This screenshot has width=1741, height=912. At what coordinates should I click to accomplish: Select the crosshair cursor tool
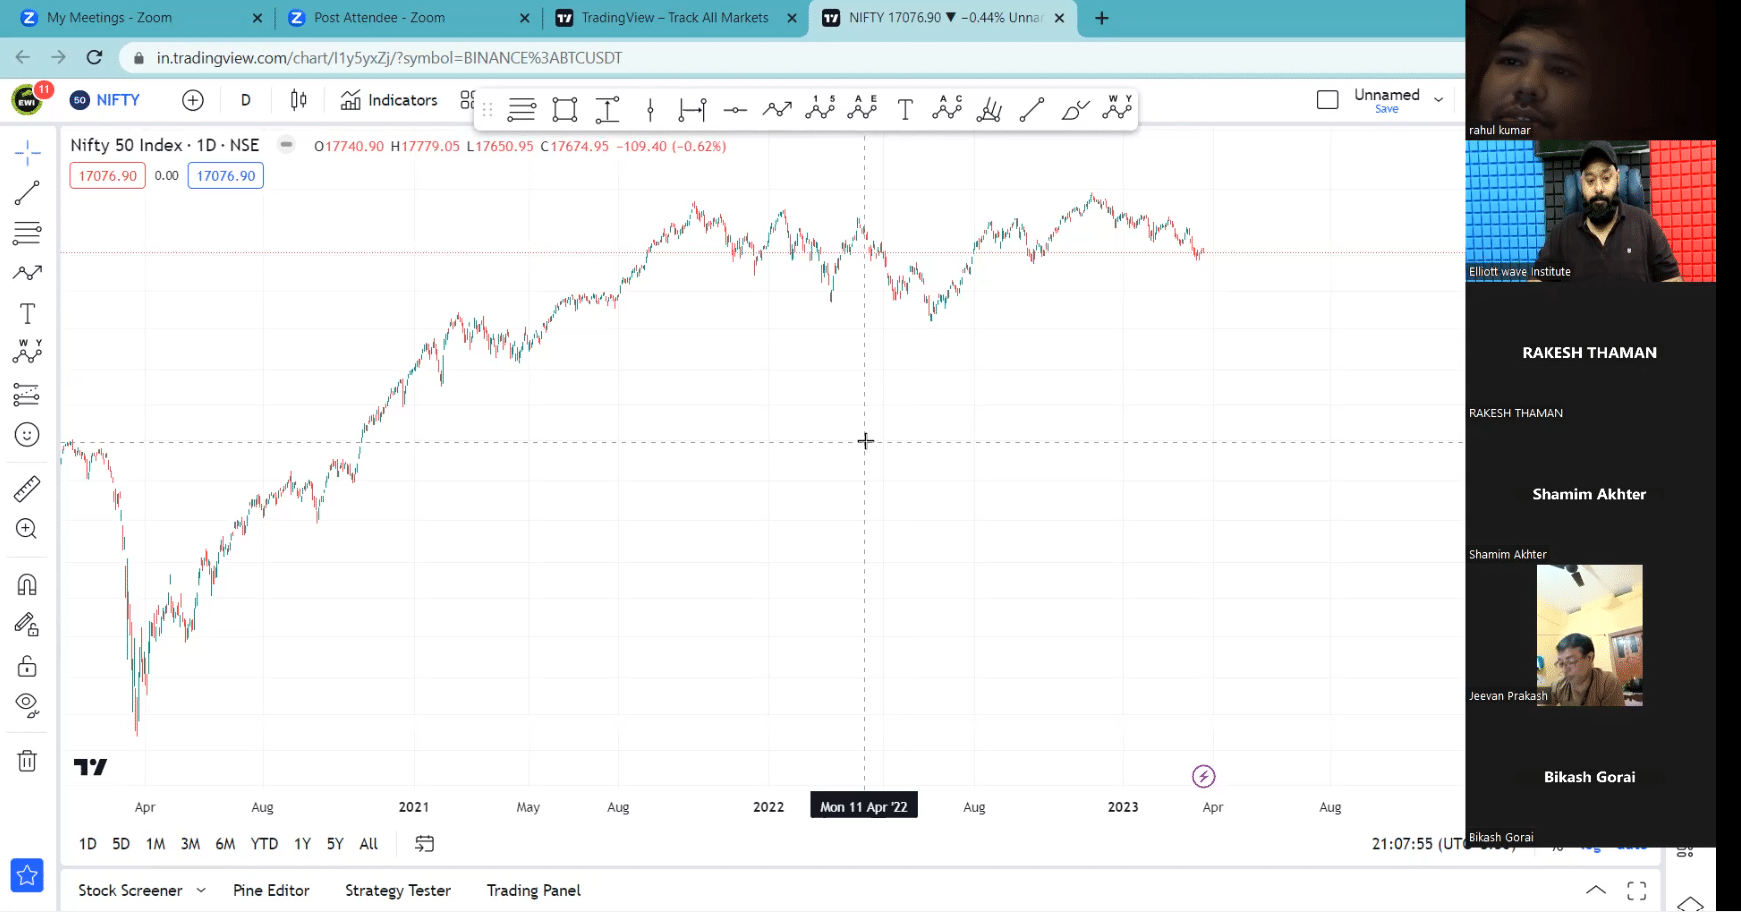point(27,153)
